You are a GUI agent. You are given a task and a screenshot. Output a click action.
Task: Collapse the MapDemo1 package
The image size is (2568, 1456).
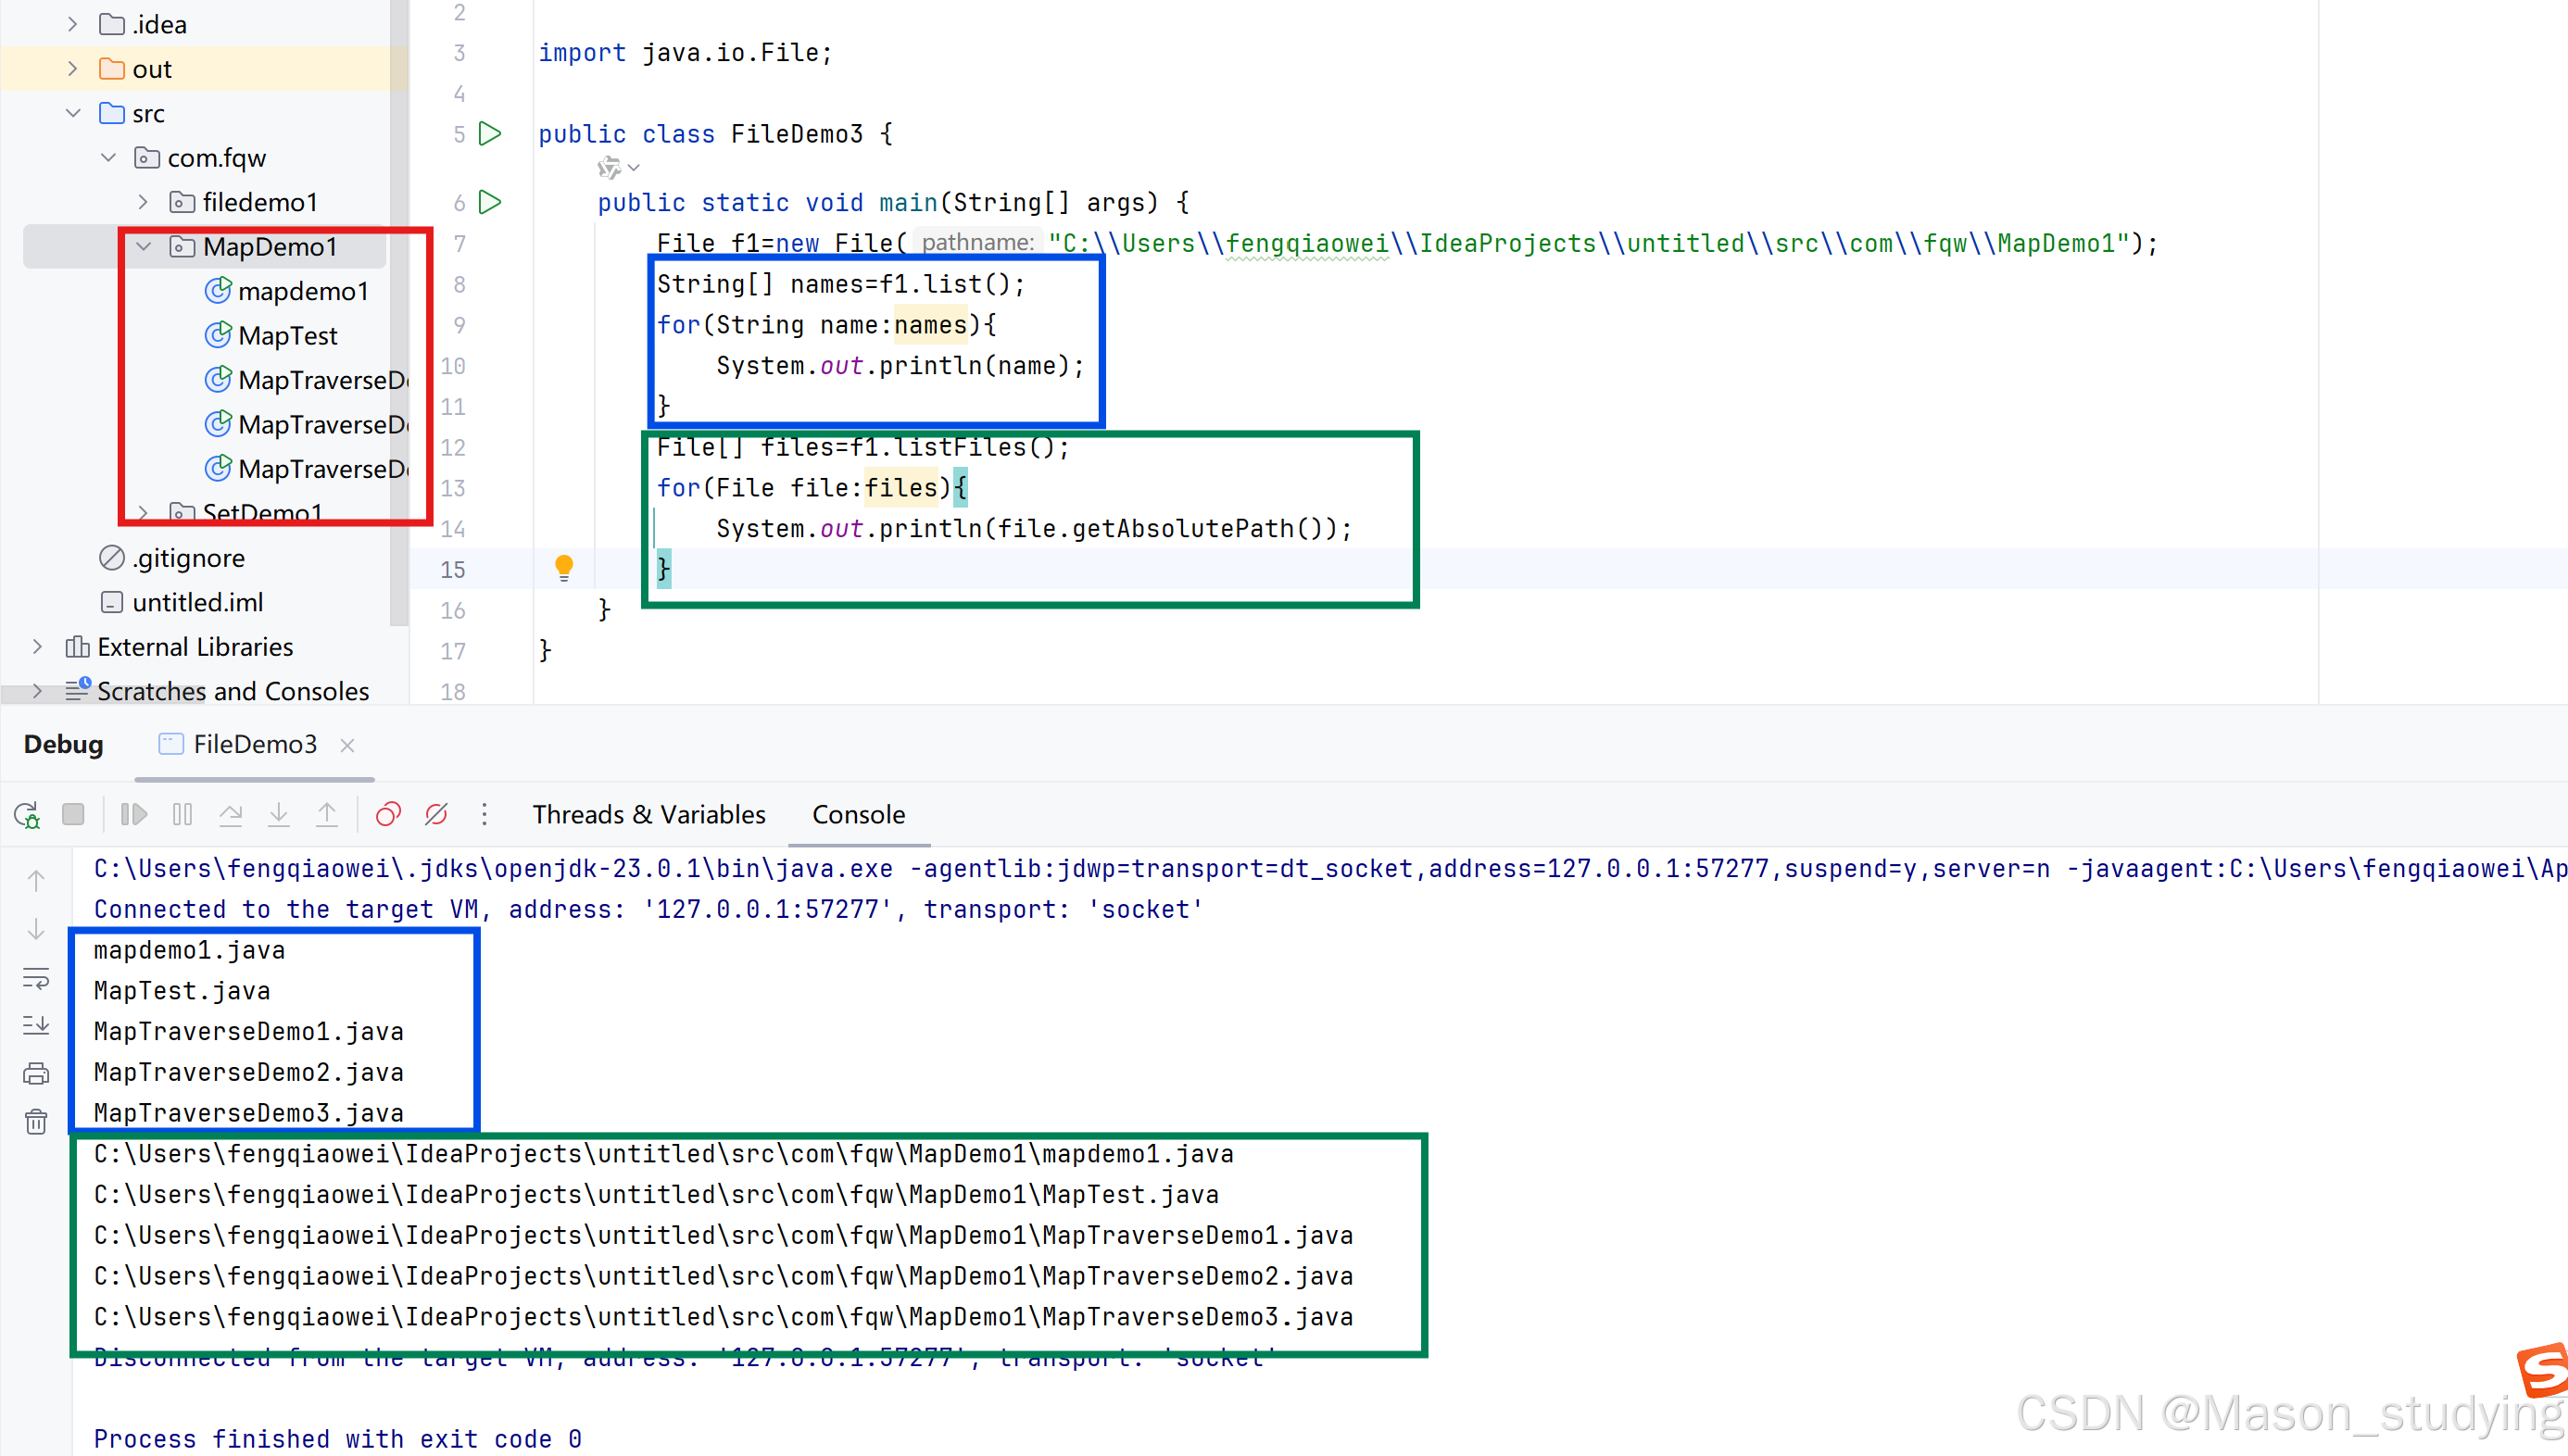[144, 247]
